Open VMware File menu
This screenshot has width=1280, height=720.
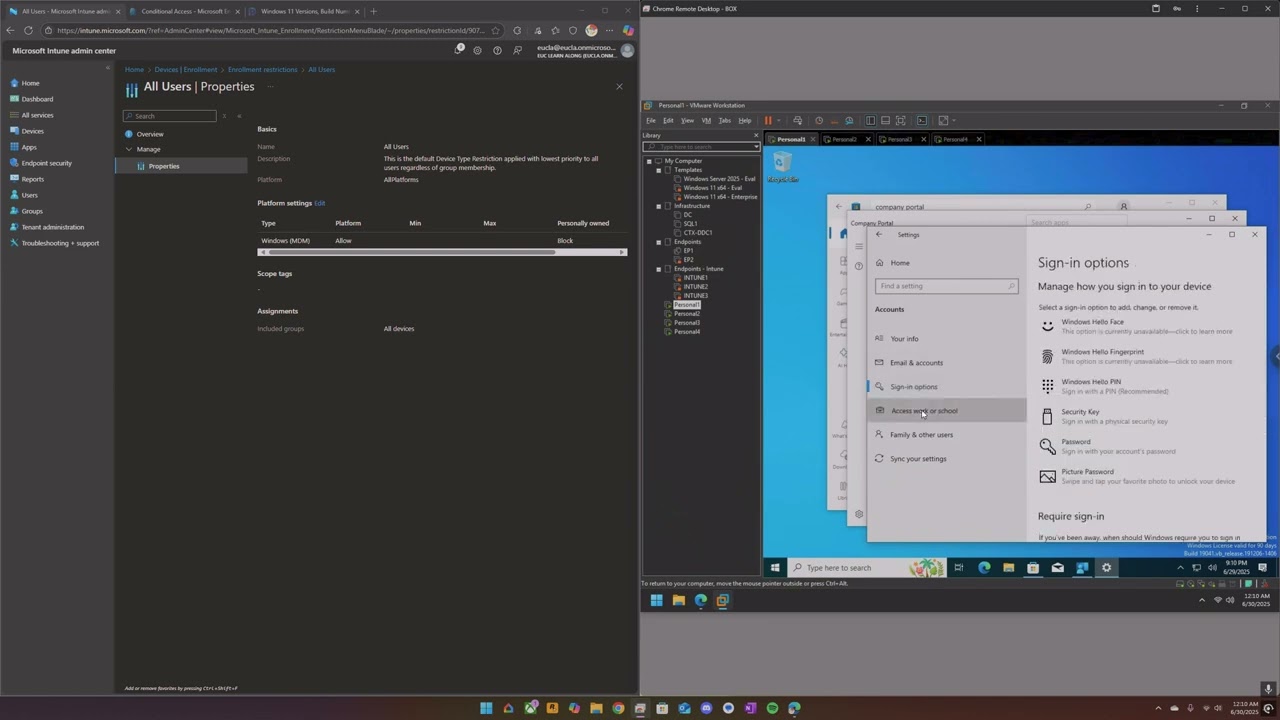click(x=650, y=120)
